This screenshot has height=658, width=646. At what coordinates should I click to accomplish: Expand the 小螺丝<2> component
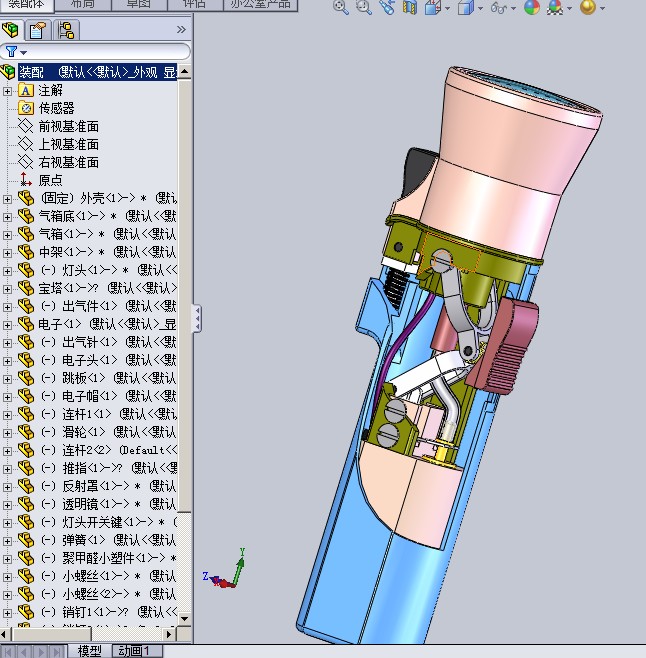(x=7, y=594)
